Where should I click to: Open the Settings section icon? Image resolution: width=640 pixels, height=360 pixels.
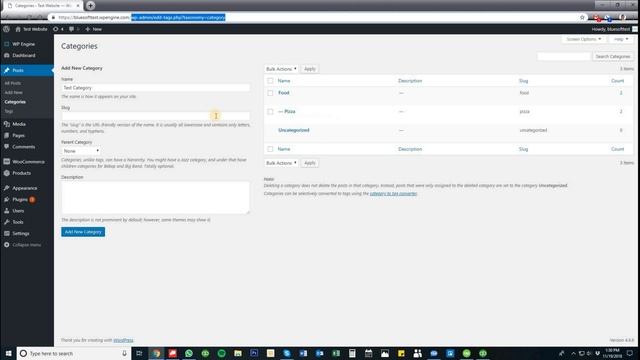point(7,233)
